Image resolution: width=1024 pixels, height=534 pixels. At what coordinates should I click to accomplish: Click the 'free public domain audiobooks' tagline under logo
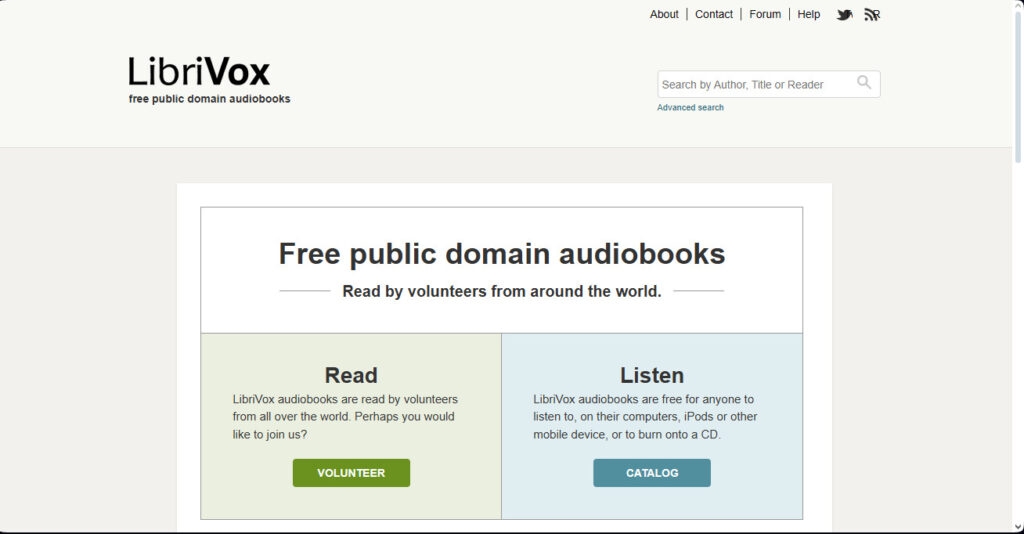pyautogui.click(x=209, y=99)
